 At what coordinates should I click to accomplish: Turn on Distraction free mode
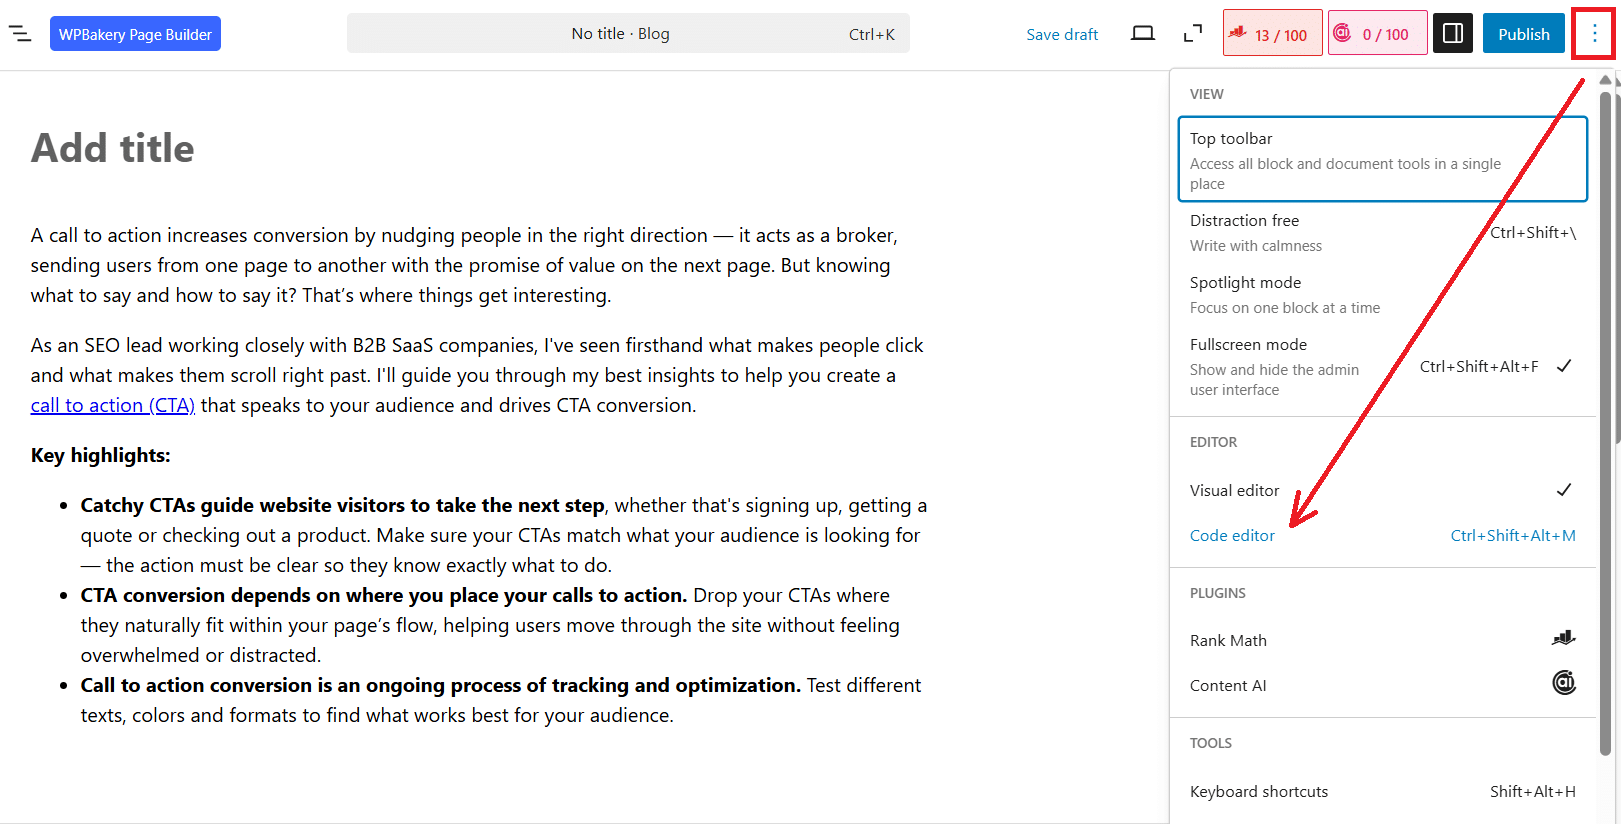1383,233
